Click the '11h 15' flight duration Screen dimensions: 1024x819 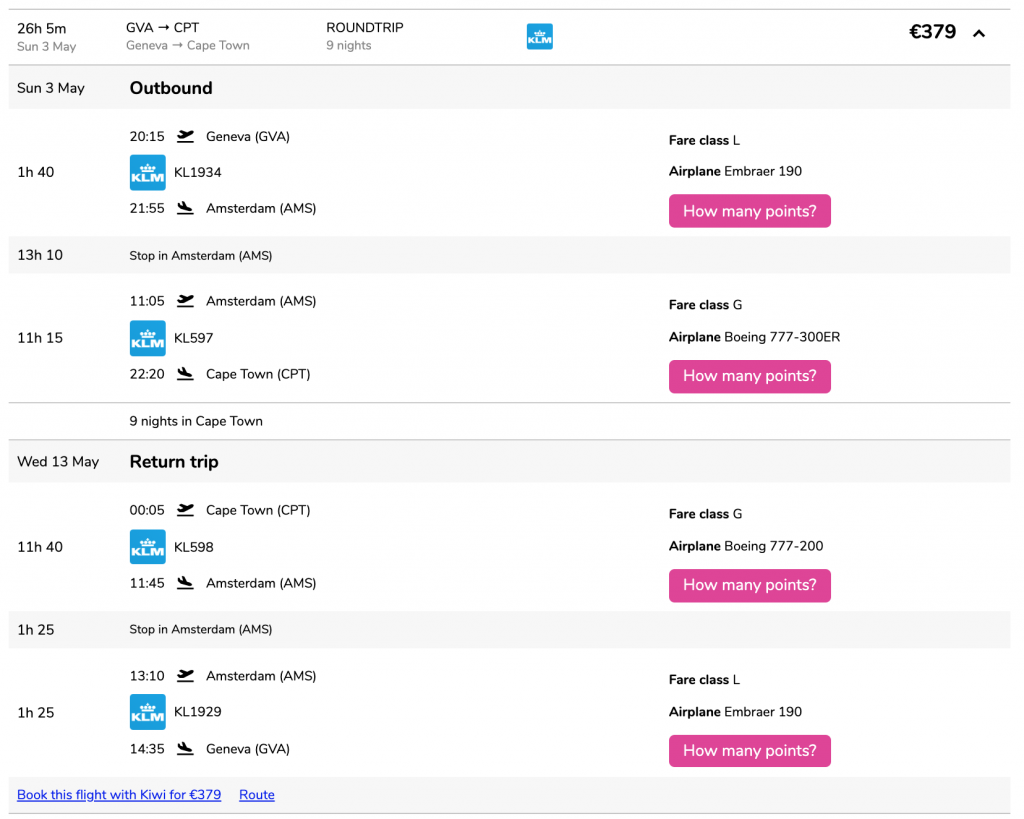click(x=40, y=338)
